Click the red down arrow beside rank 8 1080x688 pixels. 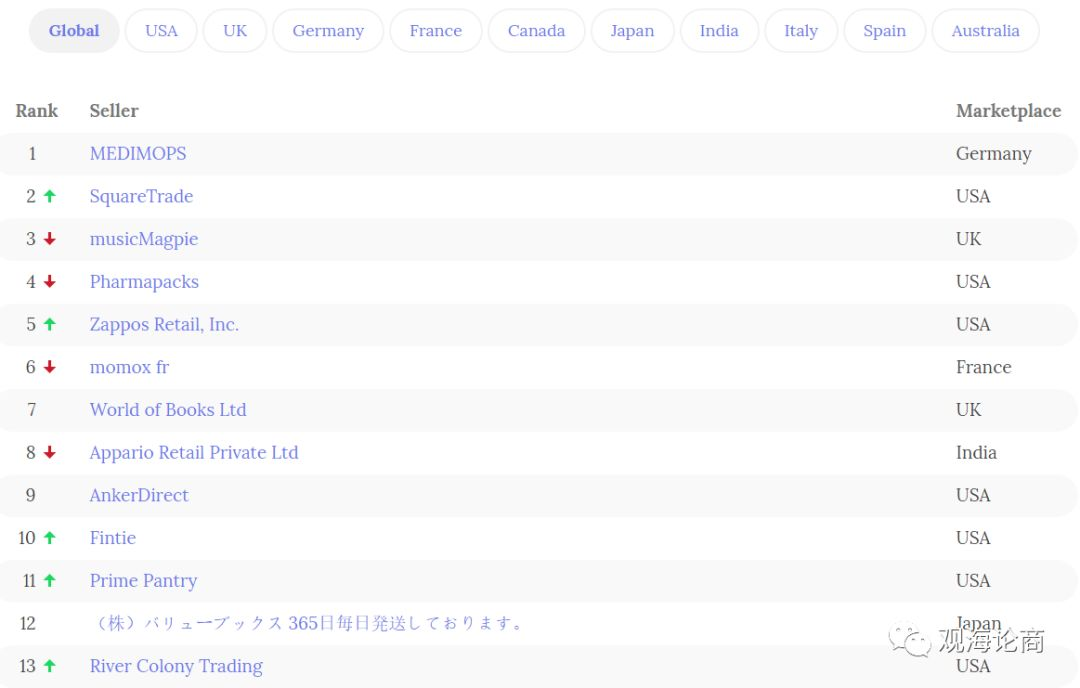click(x=50, y=452)
